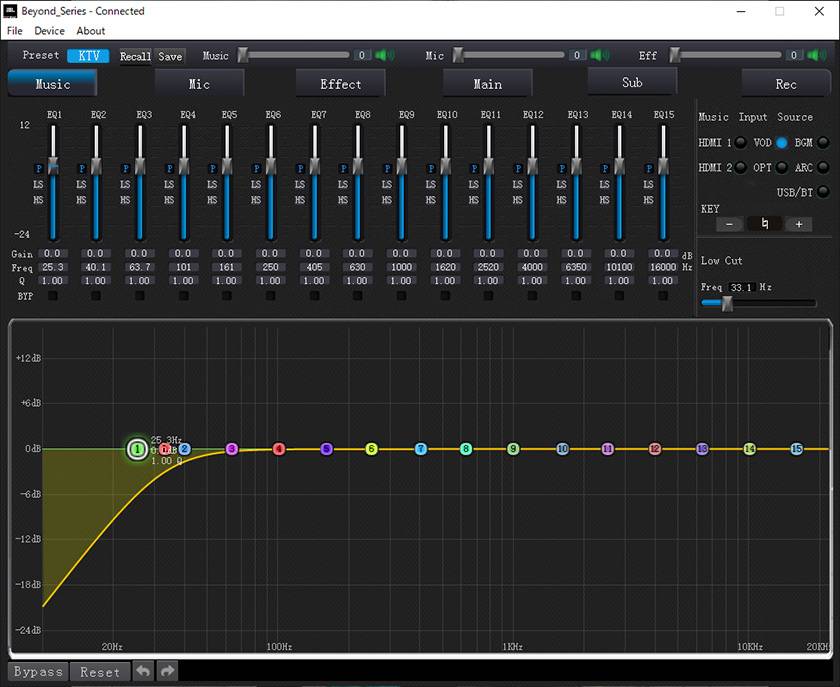840x687 pixels.
Task: Choose USB/BT input source
Action: pyautogui.click(x=823, y=192)
